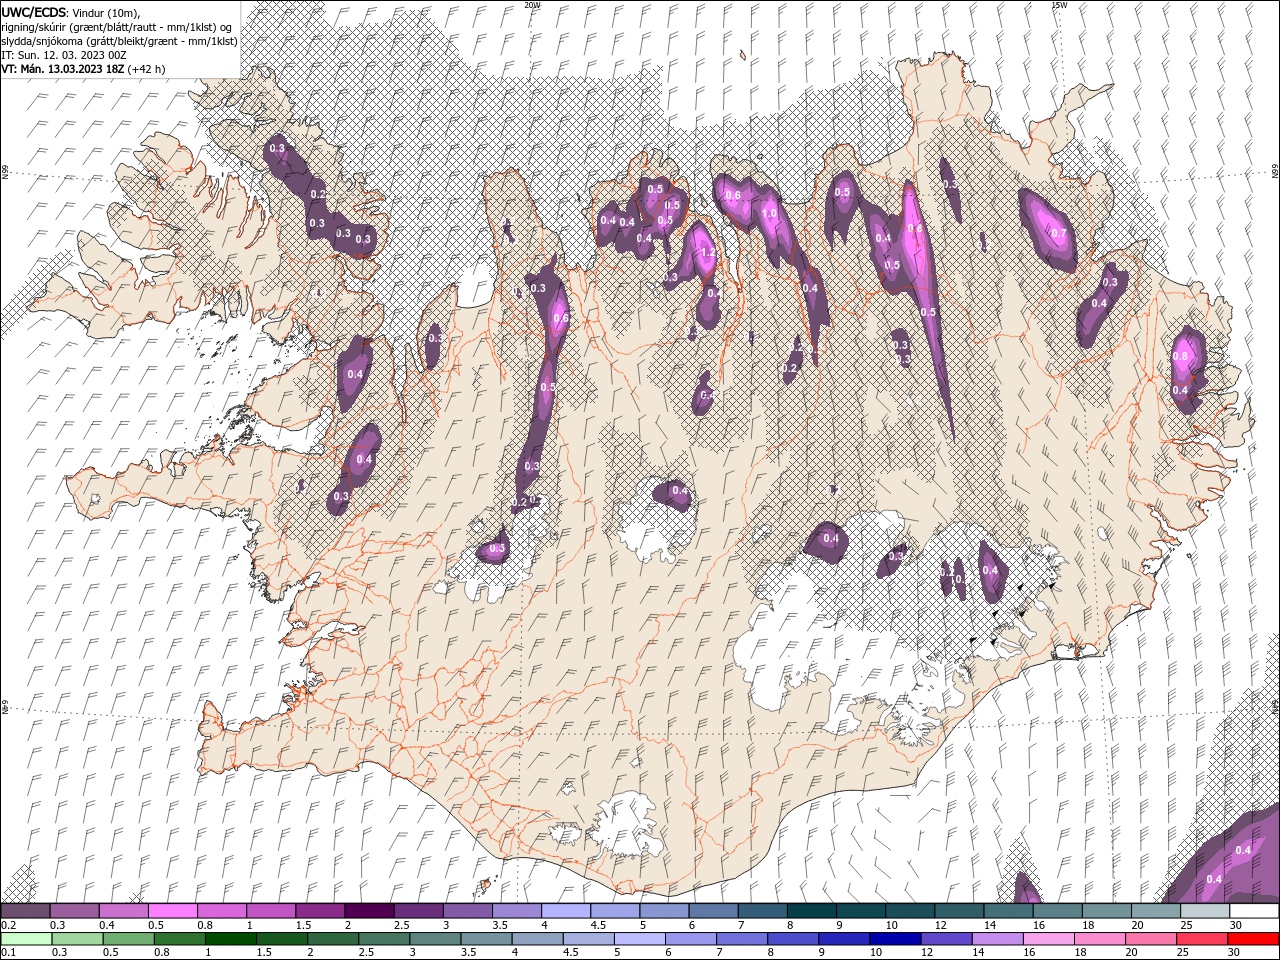Click the lavender upper scale swatch starting at 4
Screen dimensions: 1280x960
565,911
